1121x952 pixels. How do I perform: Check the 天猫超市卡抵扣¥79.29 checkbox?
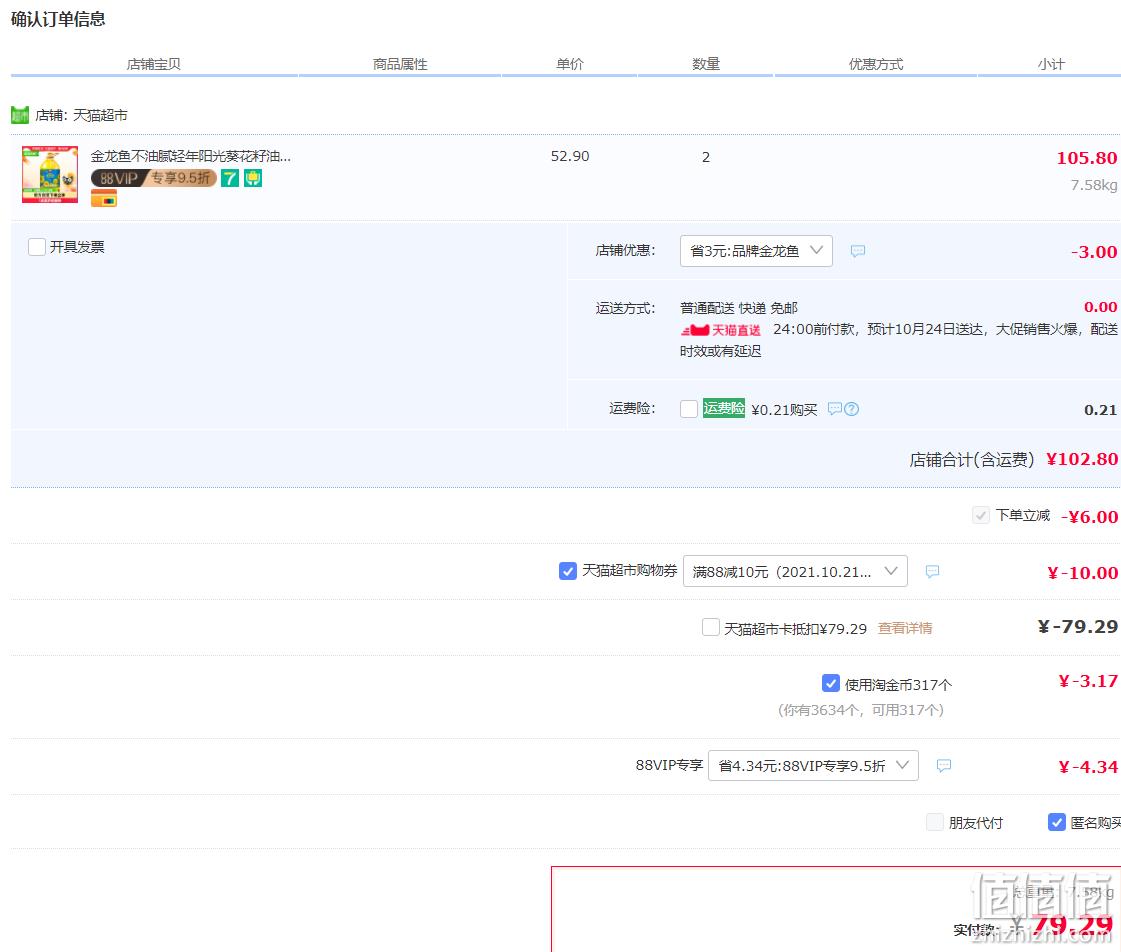[711, 628]
